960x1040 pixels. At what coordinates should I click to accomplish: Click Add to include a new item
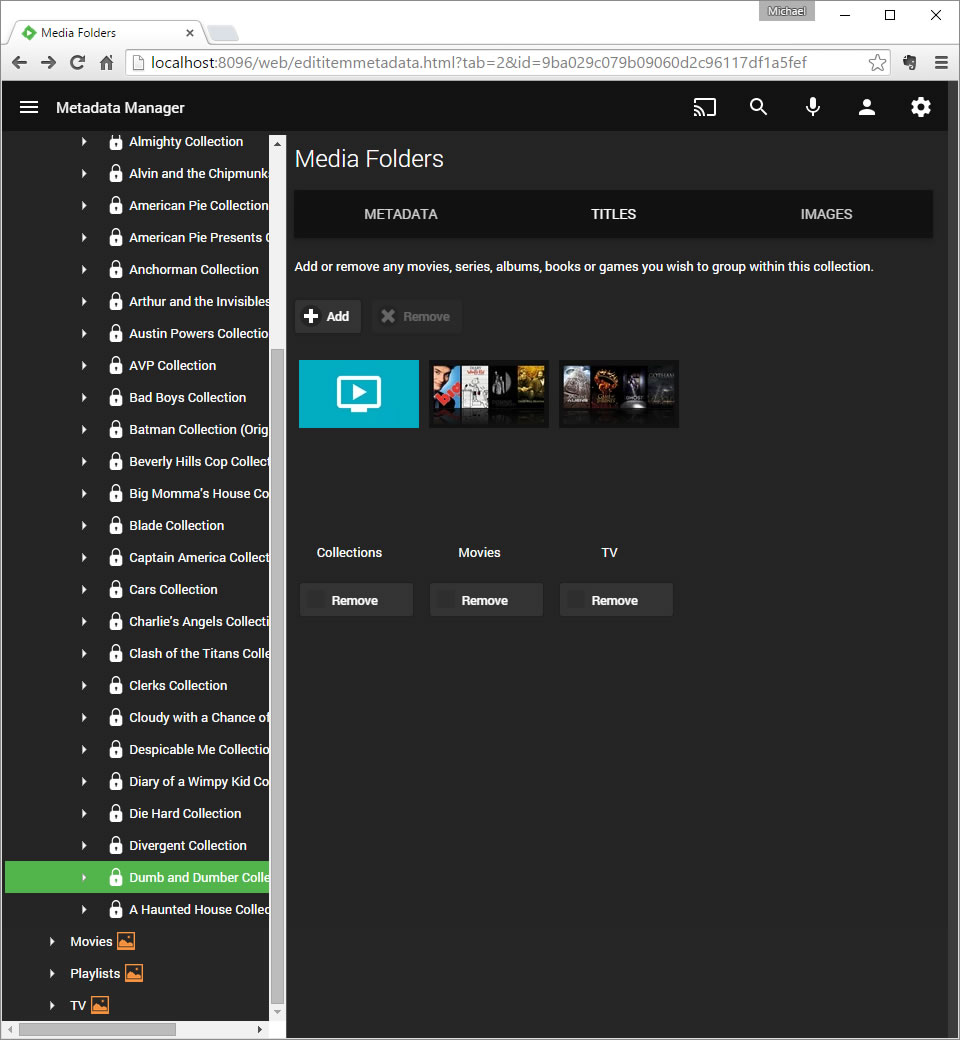click(x=328, y=316)
